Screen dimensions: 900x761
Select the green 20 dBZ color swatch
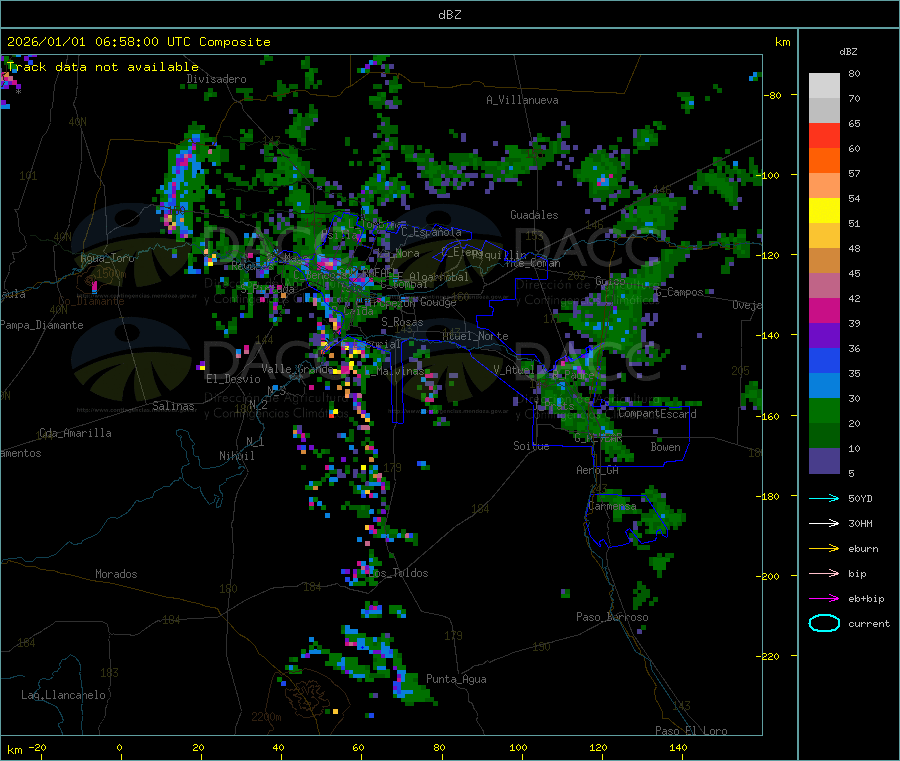coord(824,410)
